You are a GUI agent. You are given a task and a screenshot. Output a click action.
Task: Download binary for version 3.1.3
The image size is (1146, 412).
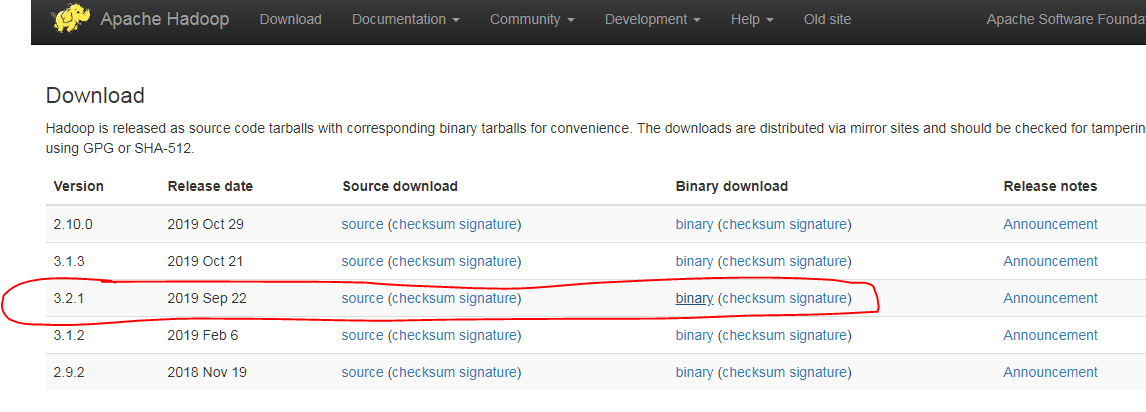(x=694, y=261)
